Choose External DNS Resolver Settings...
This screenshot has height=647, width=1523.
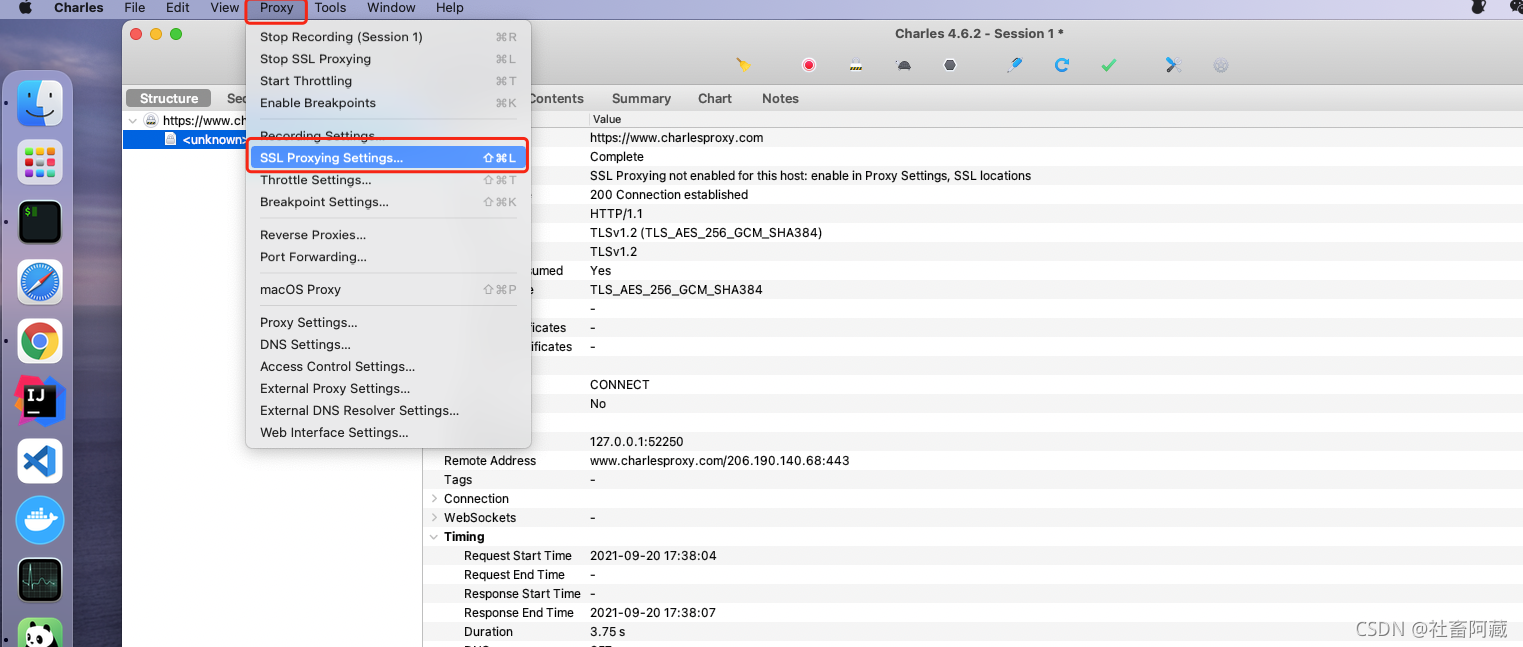pos(388,411)
